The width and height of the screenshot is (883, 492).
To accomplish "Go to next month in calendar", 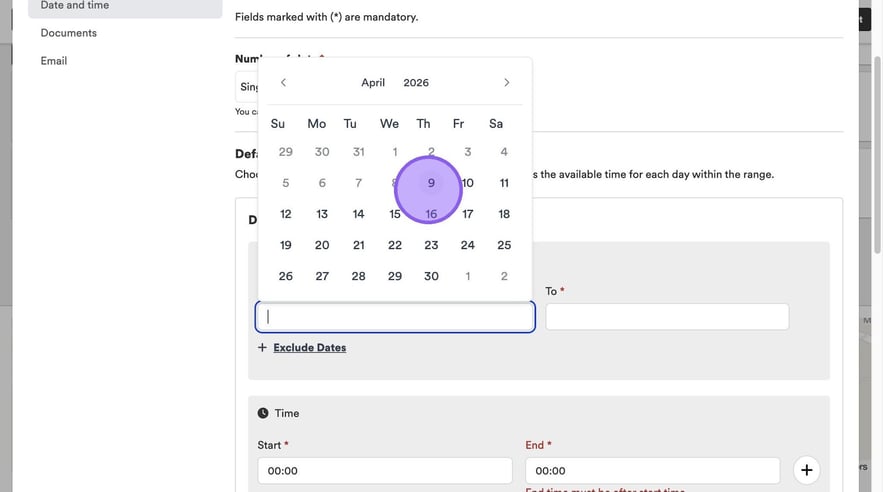I will 507,83.
